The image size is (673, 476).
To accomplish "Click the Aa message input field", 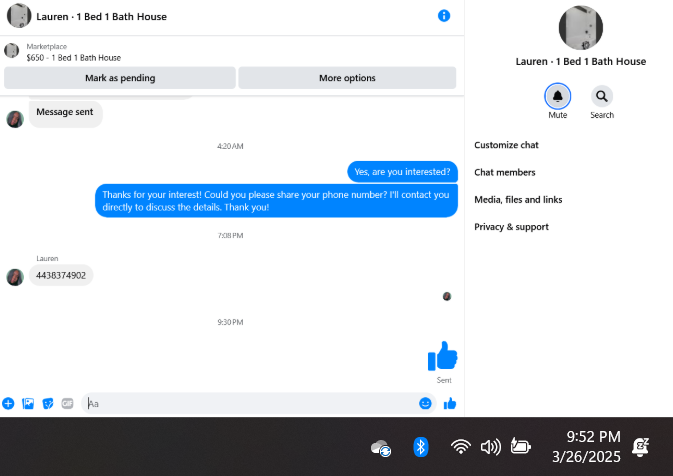I will (251, 403).
